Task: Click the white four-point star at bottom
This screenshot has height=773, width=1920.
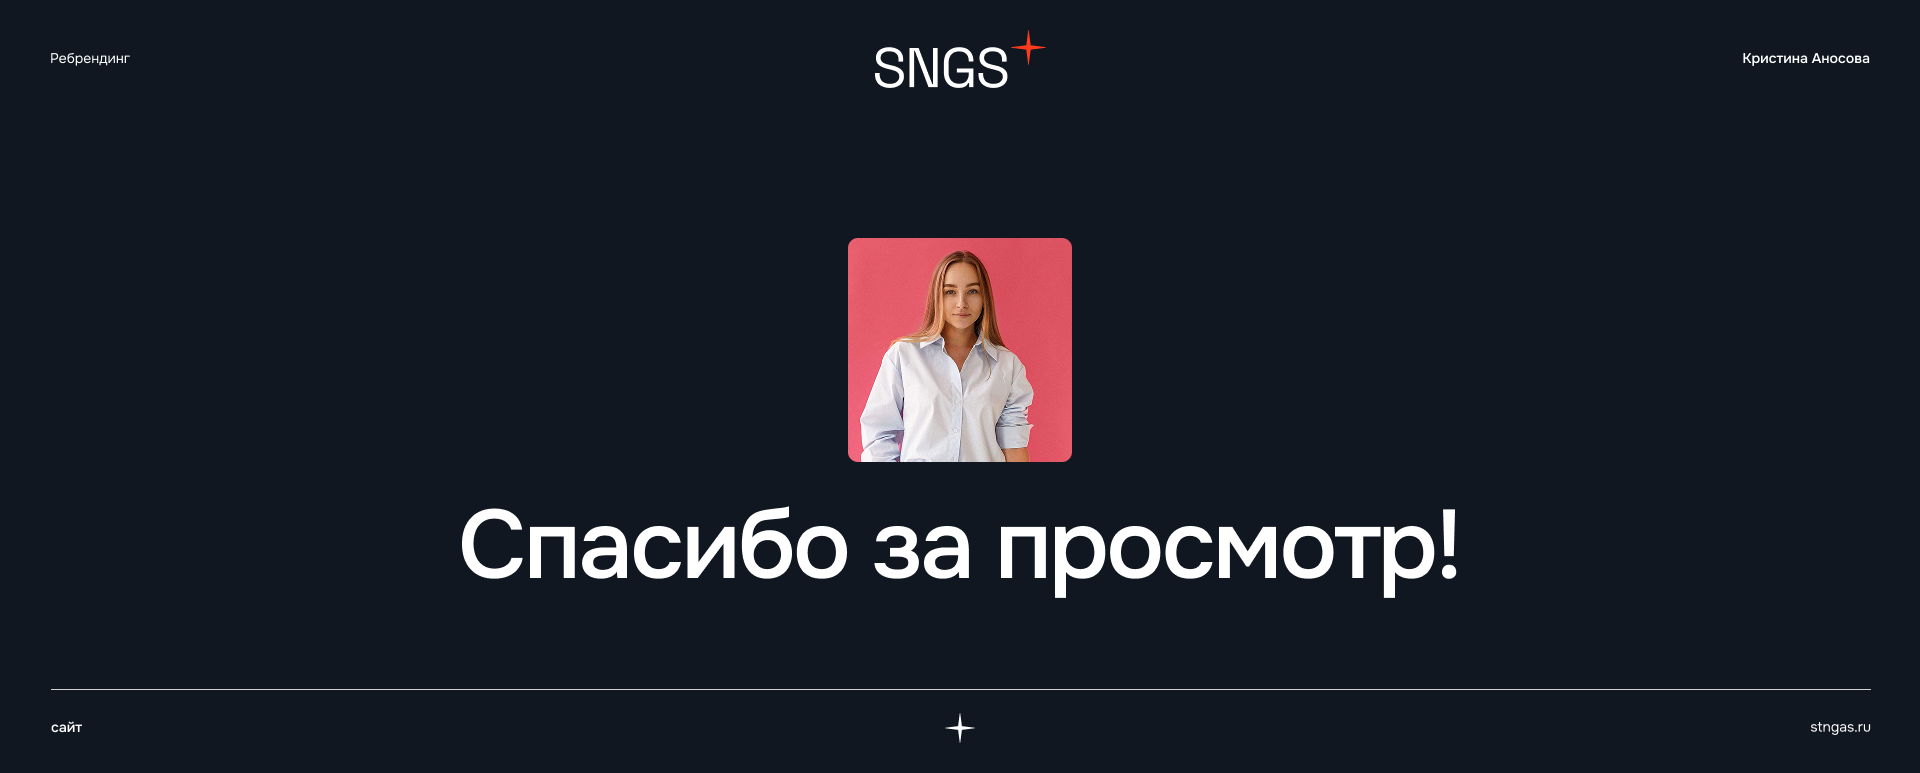Action: (x=960, y=727)
